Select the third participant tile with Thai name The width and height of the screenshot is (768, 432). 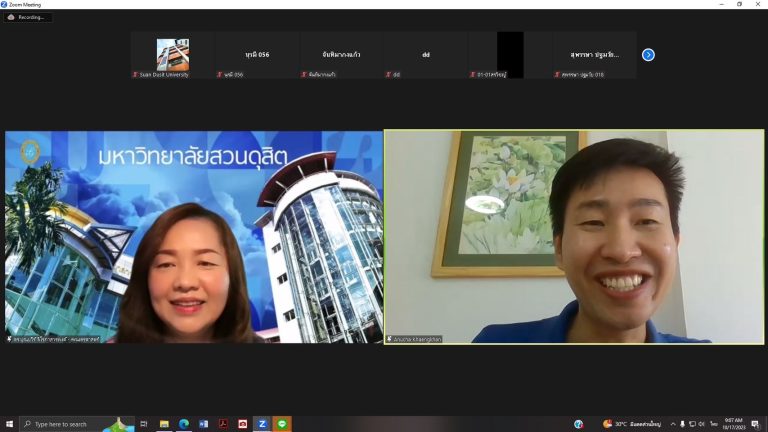point(341,55)
